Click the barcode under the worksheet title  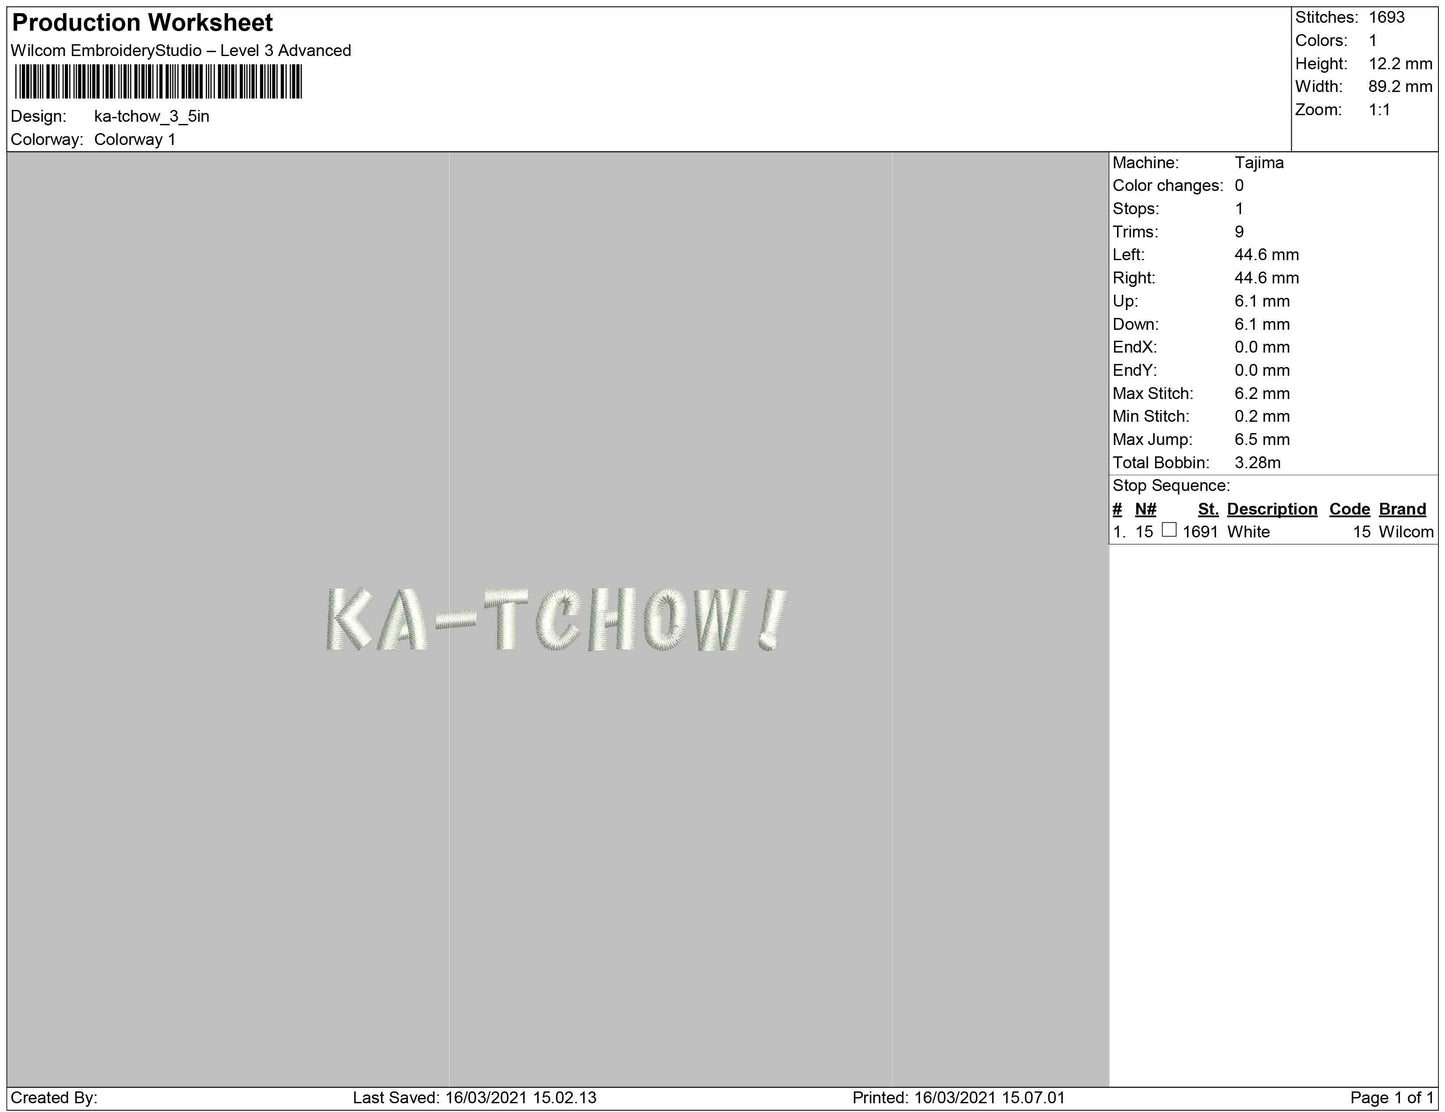point(157,82)
